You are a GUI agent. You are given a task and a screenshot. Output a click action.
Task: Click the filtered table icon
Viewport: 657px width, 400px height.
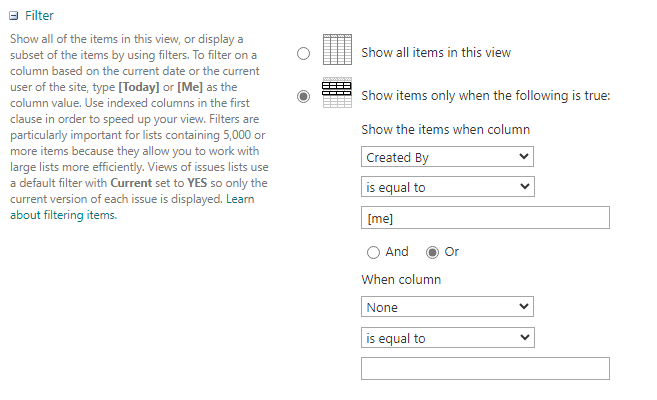[x=337, y=94]
